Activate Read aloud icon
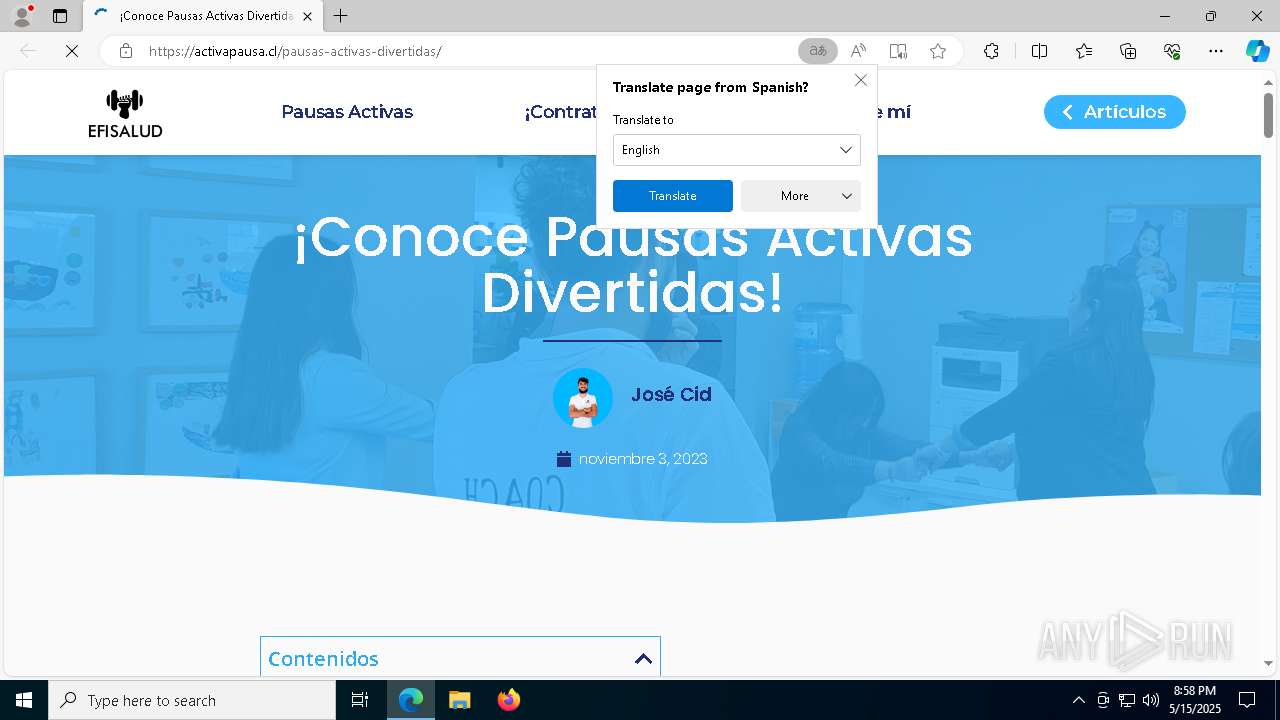This screenshot has height=720, width=1280. coord(858,51)
